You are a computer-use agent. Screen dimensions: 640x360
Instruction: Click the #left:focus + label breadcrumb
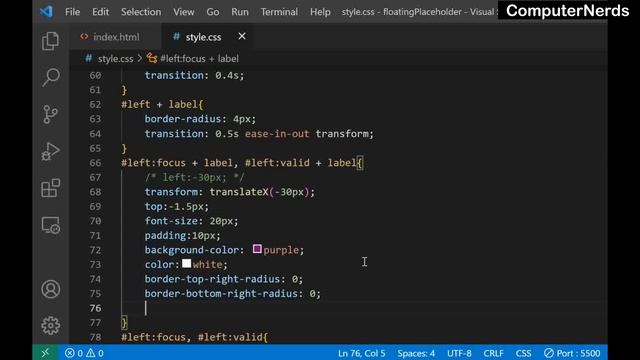pos(199,59)
